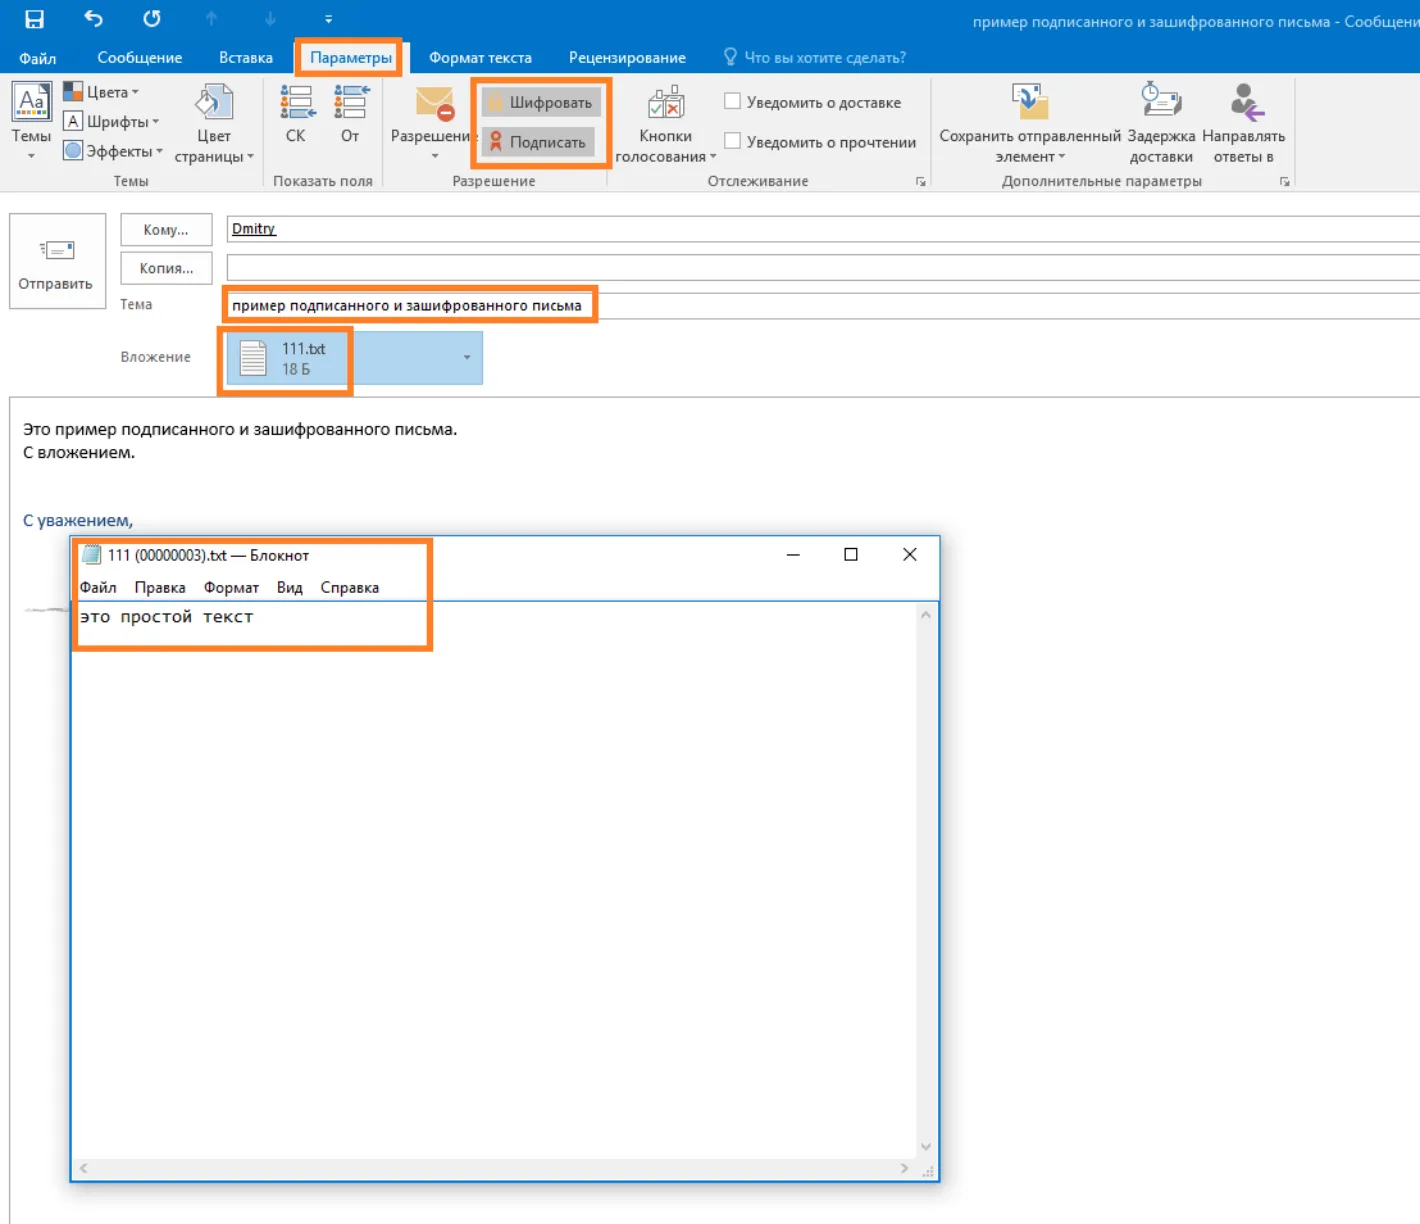Click Направлять ответы в icon
Image resolution: width=1420 pixels, height=1224 pixels.
tap(1245, 102)
